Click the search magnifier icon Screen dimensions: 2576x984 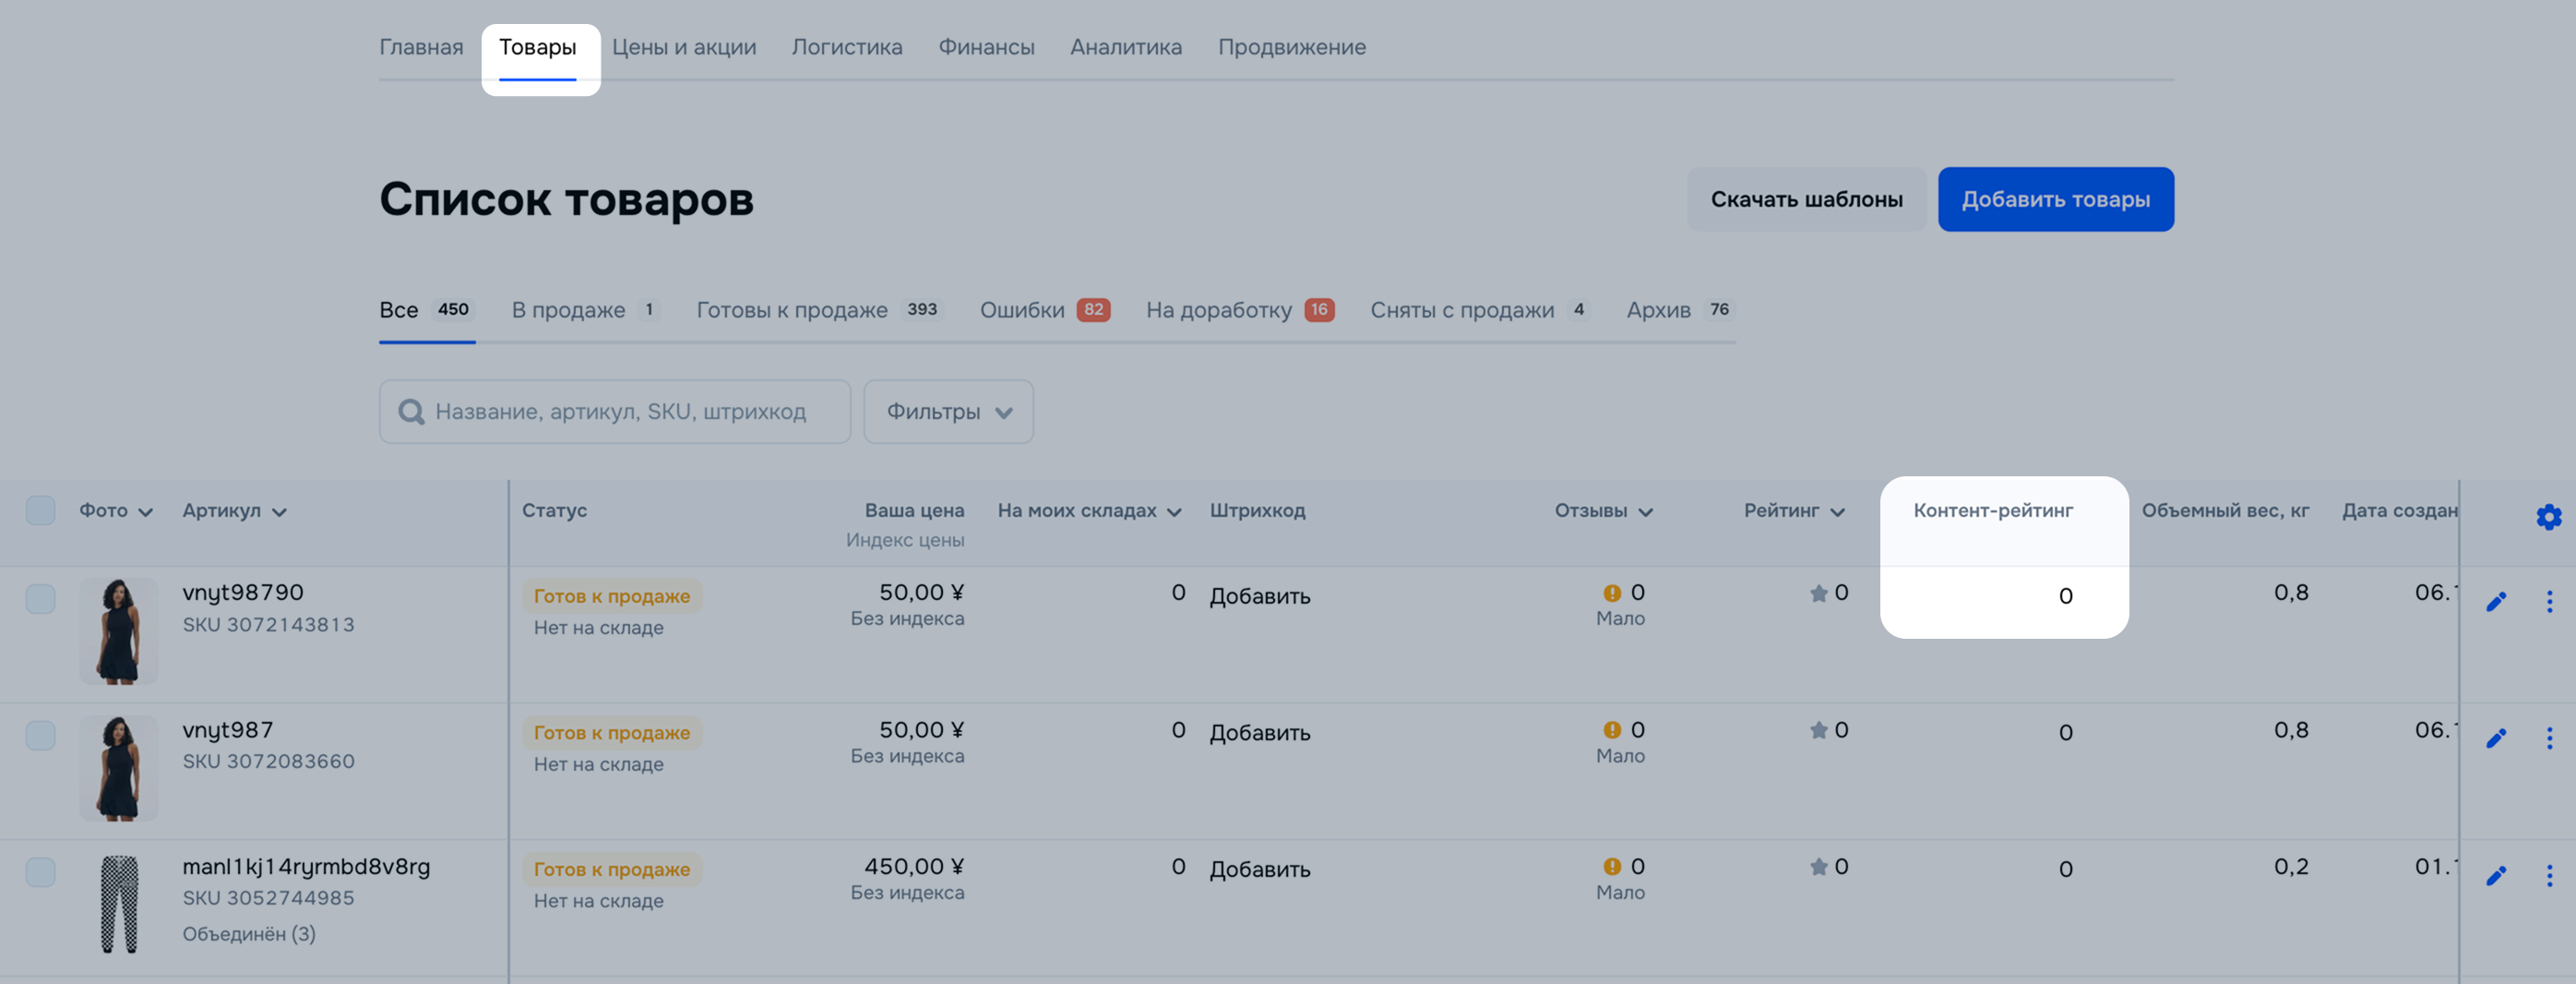point(411,411)
